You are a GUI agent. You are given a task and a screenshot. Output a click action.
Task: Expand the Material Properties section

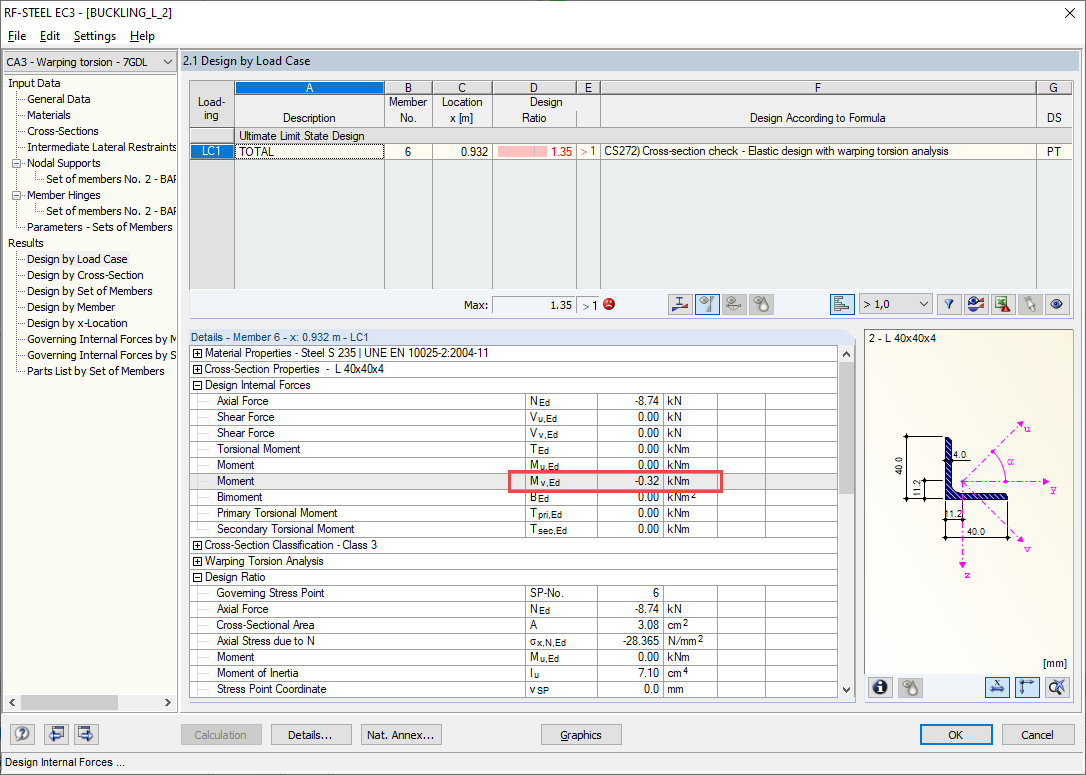pyautogui.click(x=197, y=353)
